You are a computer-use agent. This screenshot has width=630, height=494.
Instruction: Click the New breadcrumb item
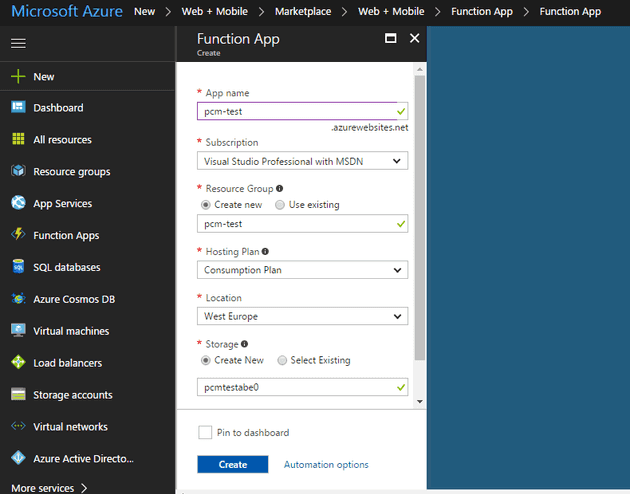(x=144, y=12)
